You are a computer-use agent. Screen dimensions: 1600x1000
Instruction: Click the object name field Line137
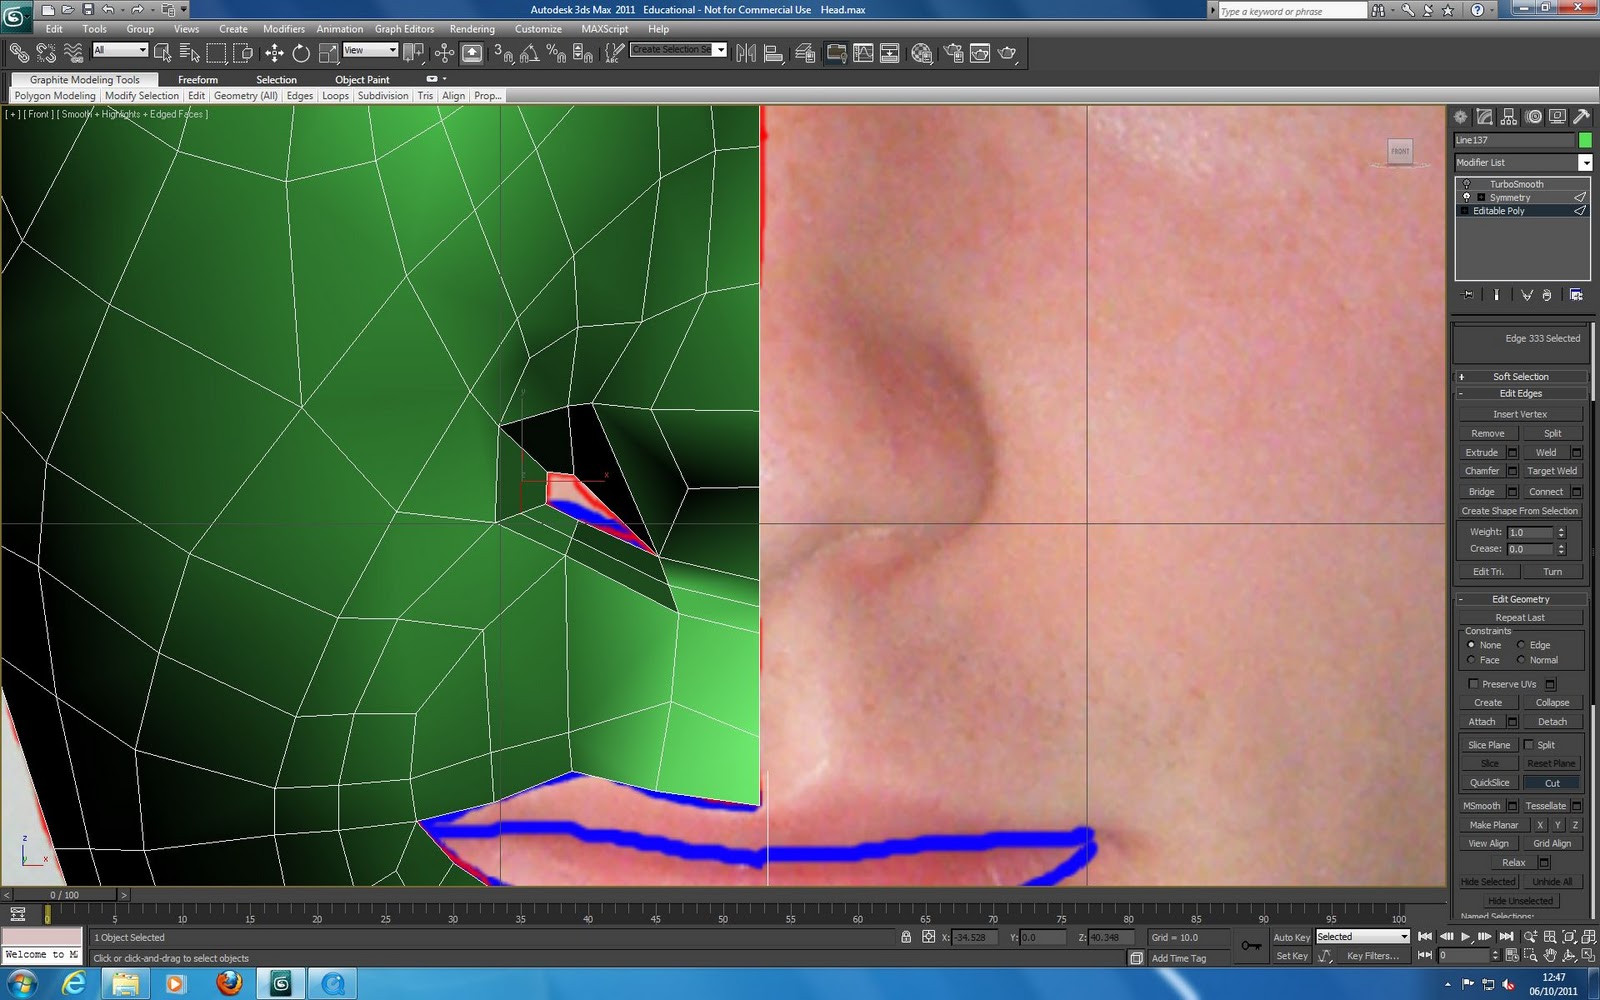coord(1514,140)
